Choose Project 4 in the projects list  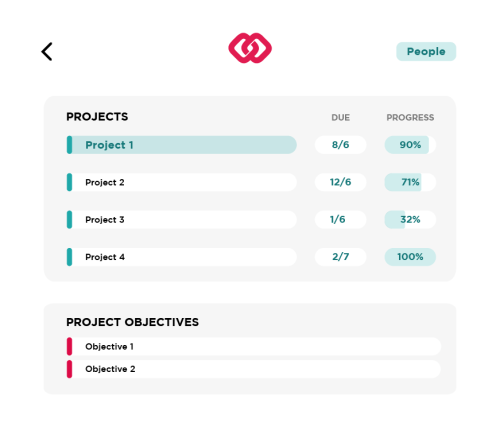point(182,257)
